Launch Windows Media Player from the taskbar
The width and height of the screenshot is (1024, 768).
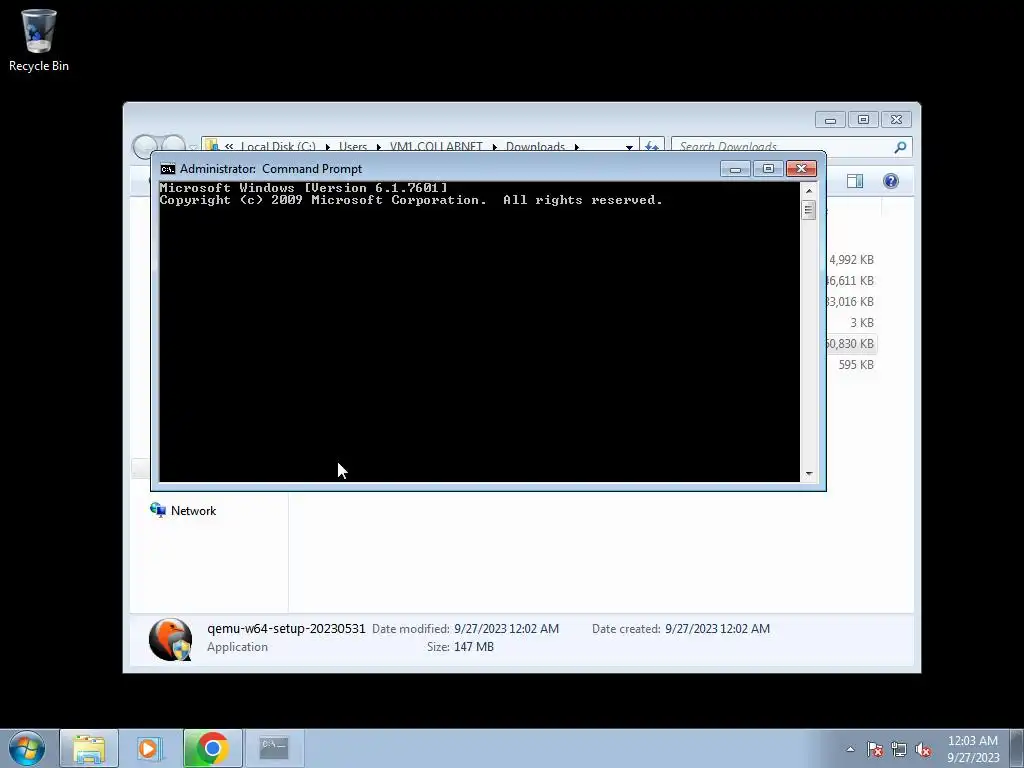coord(148,748)
